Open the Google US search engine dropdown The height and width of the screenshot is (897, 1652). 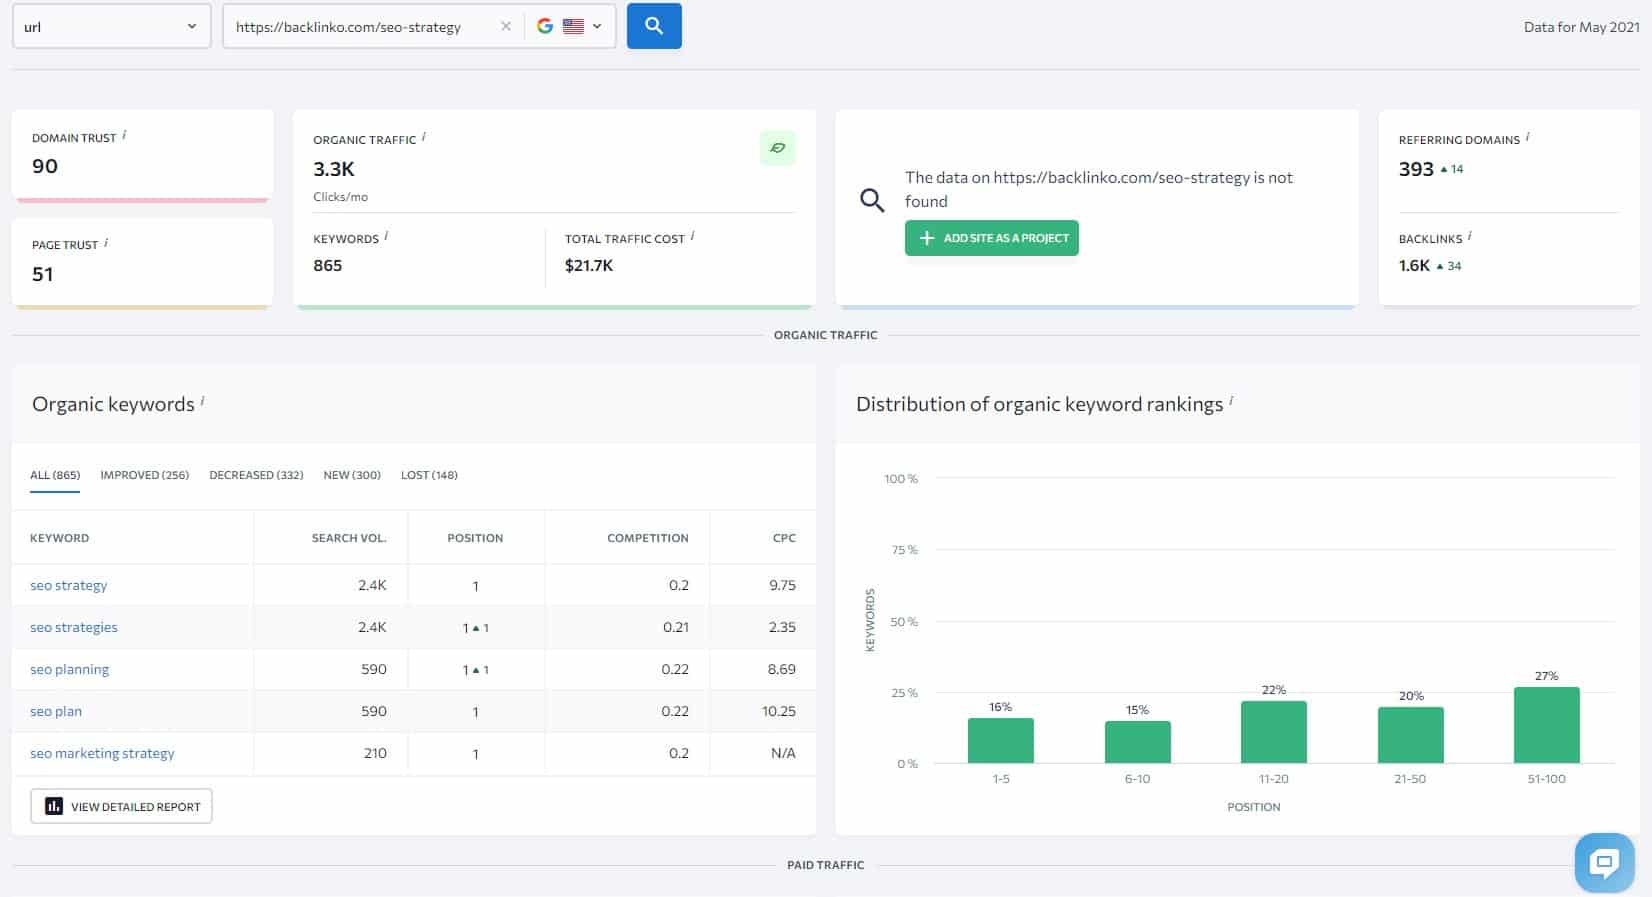pos(570,27)
